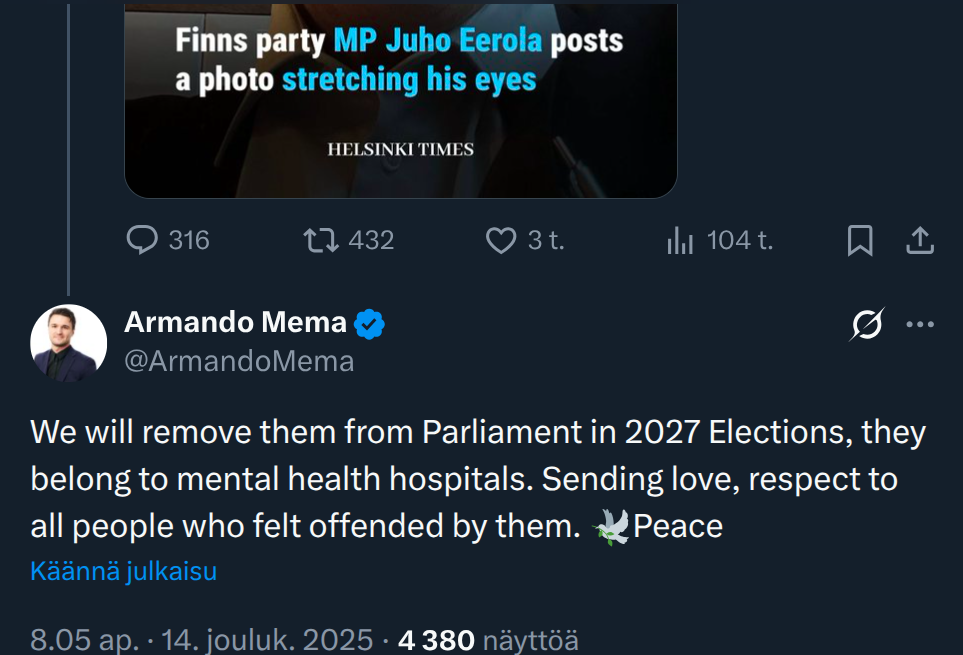The image size is (963, 655).
Task: Open the Juho Eerola news image
Action: tap(400, 100)
